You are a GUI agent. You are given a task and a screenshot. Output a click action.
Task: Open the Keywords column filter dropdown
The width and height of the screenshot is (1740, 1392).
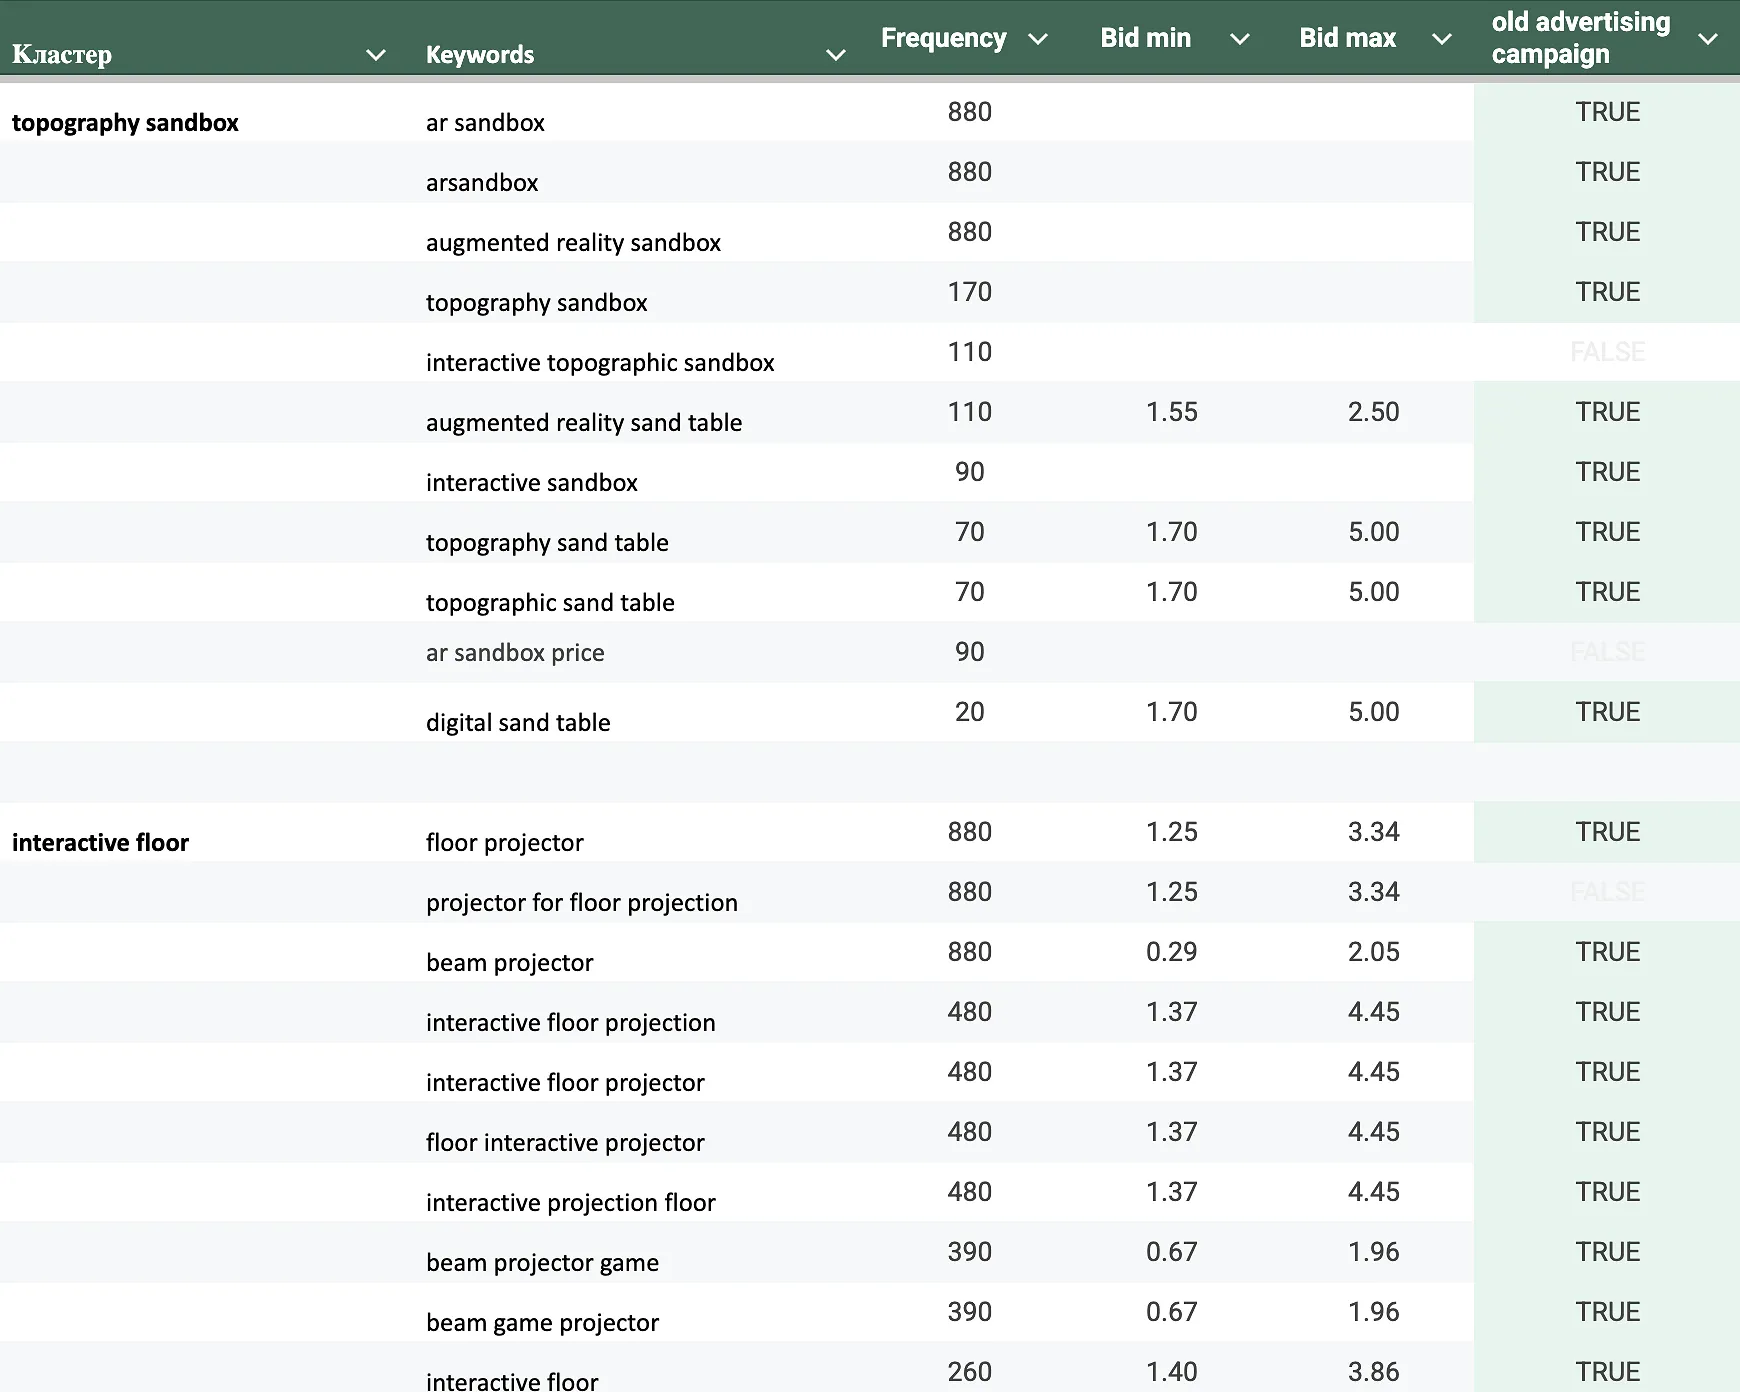[836, 55]
